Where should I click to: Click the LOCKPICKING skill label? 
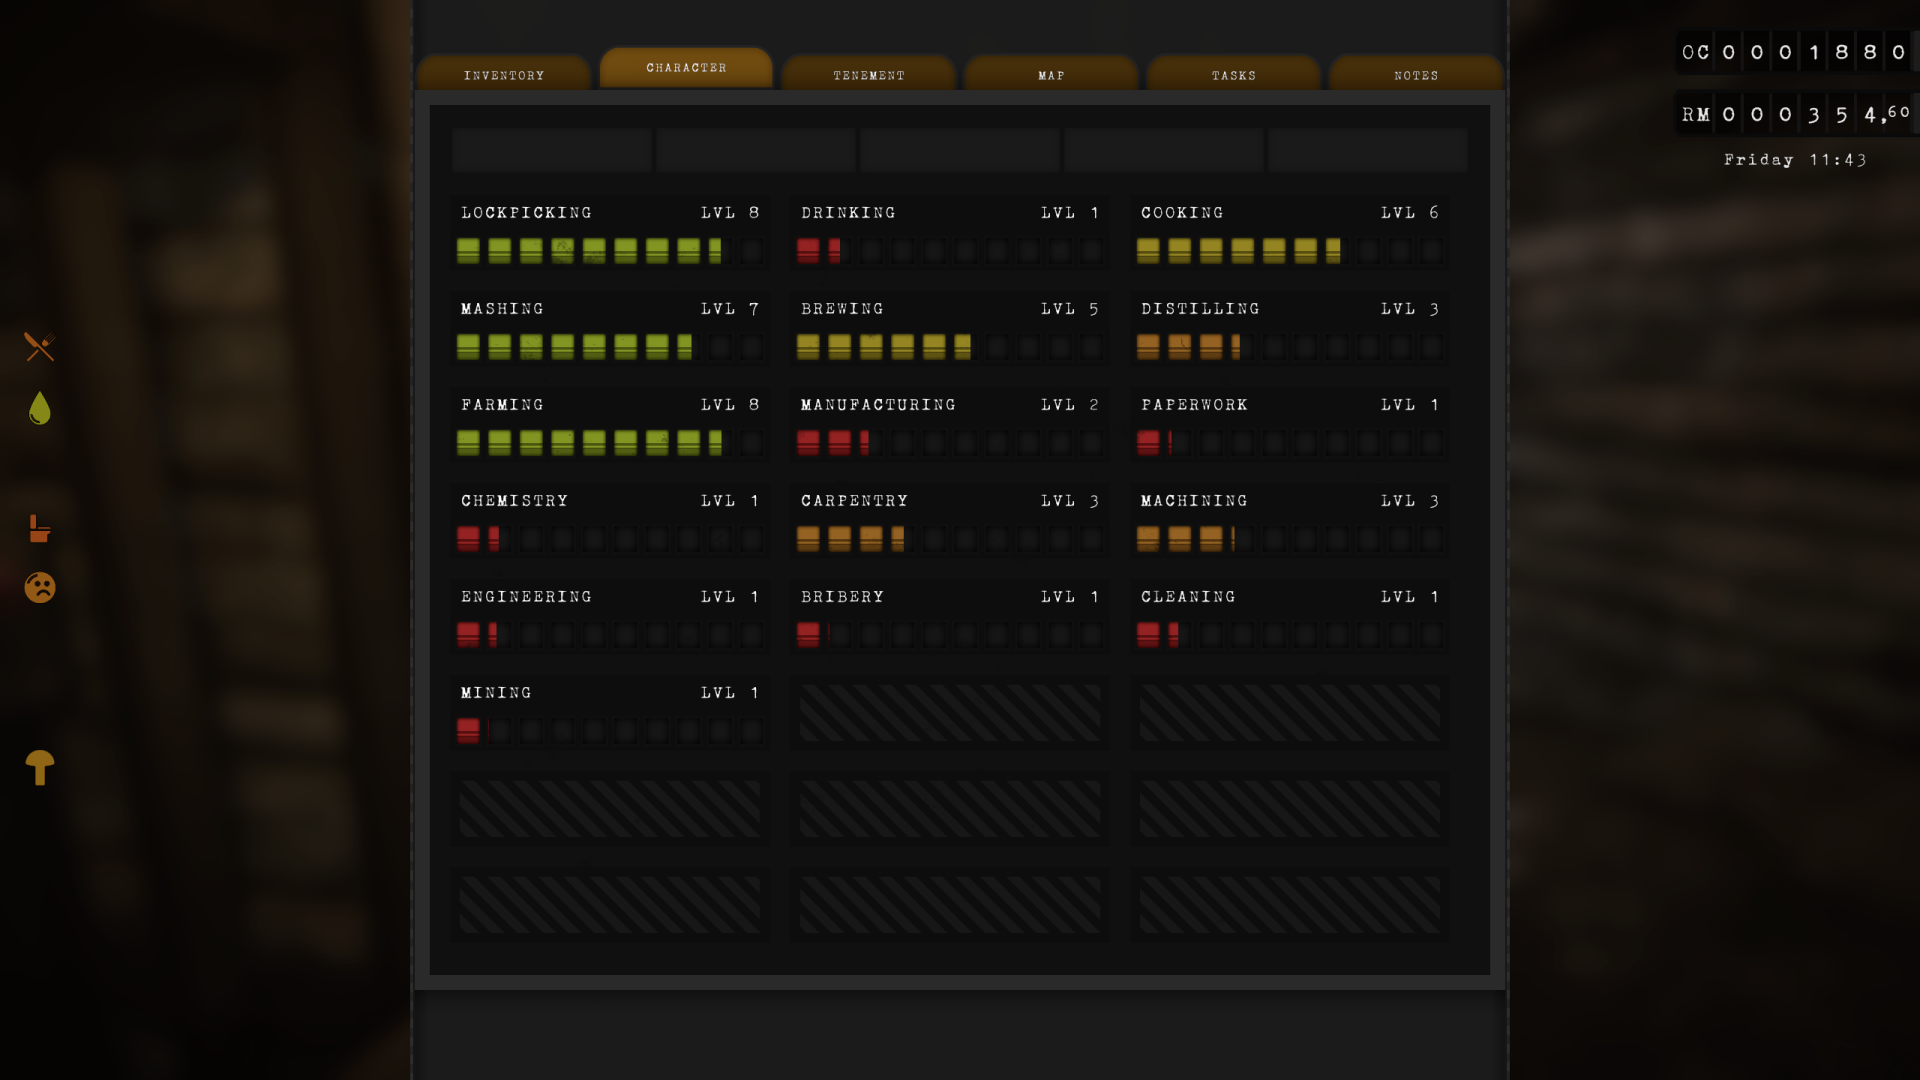click(526, 212)
